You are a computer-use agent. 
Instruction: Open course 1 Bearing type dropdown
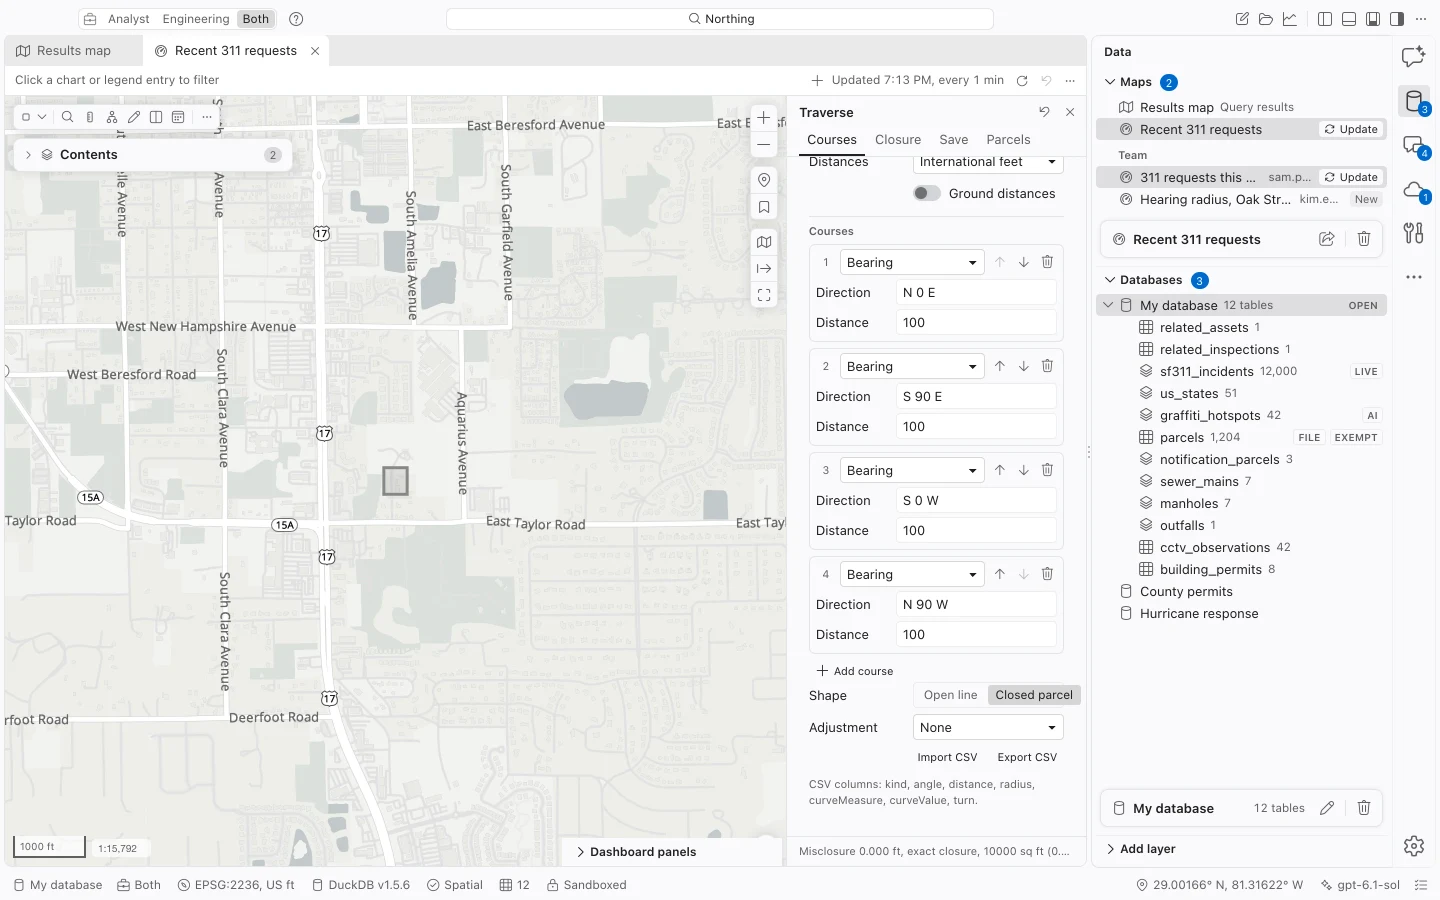click(x=912, y=263)
